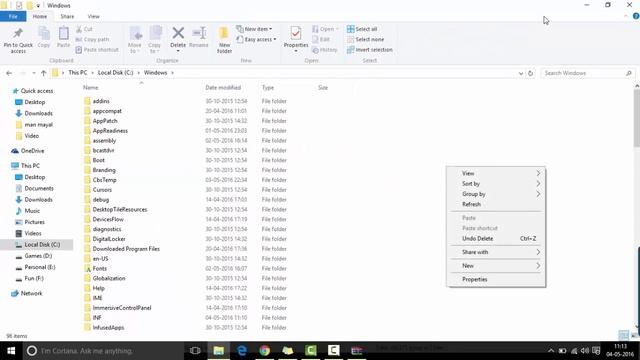Image resolution: width=640 pixels, height=360 pixels.
Task: Open Microsoft Edge from taskbar
Action: pos(242,351)
